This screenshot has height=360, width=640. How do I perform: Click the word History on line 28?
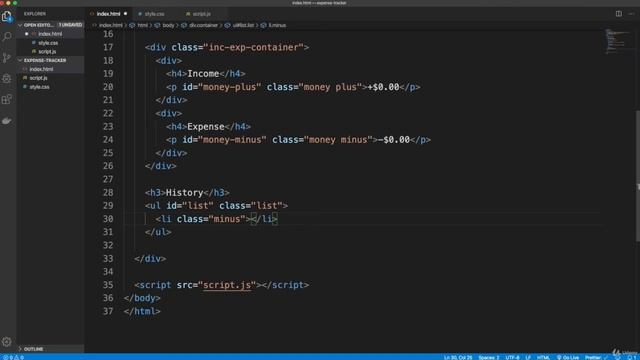click(184, 193)
